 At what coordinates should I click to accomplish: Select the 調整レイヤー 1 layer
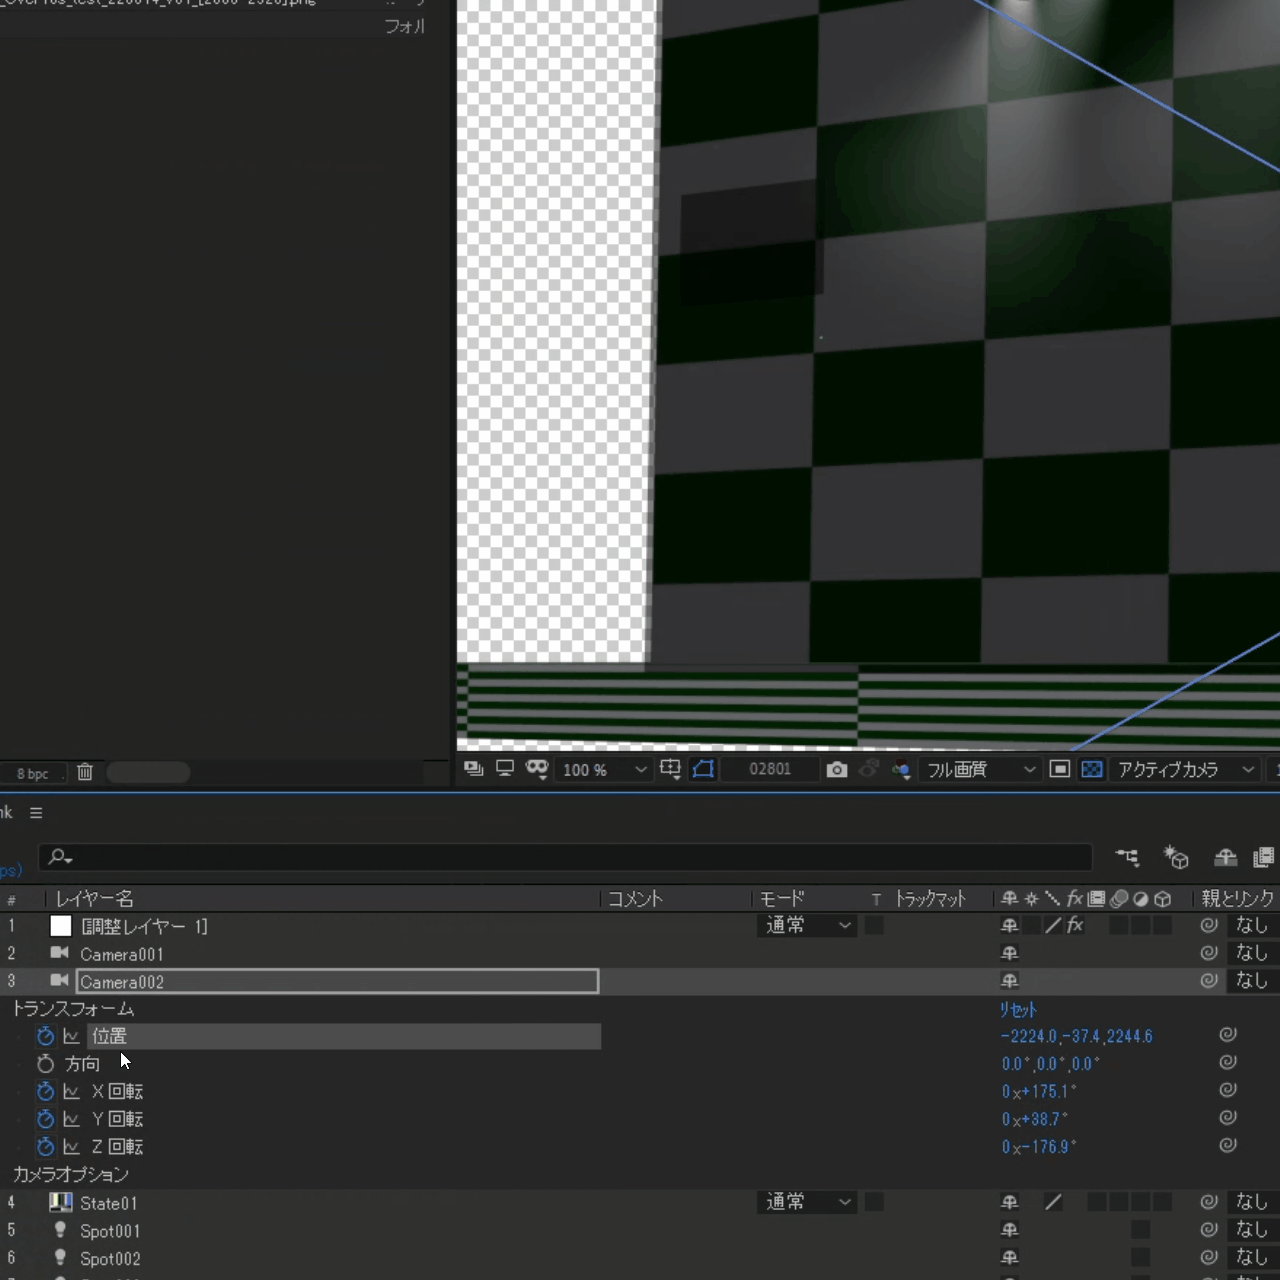tap(144, 926)
